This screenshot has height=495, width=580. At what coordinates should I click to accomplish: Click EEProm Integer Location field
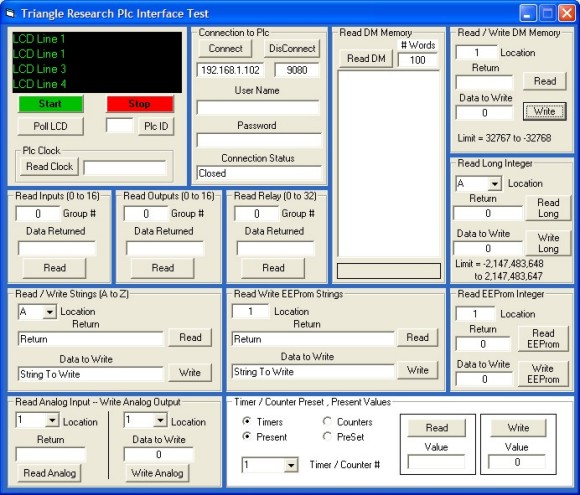(x=475, y=314)
